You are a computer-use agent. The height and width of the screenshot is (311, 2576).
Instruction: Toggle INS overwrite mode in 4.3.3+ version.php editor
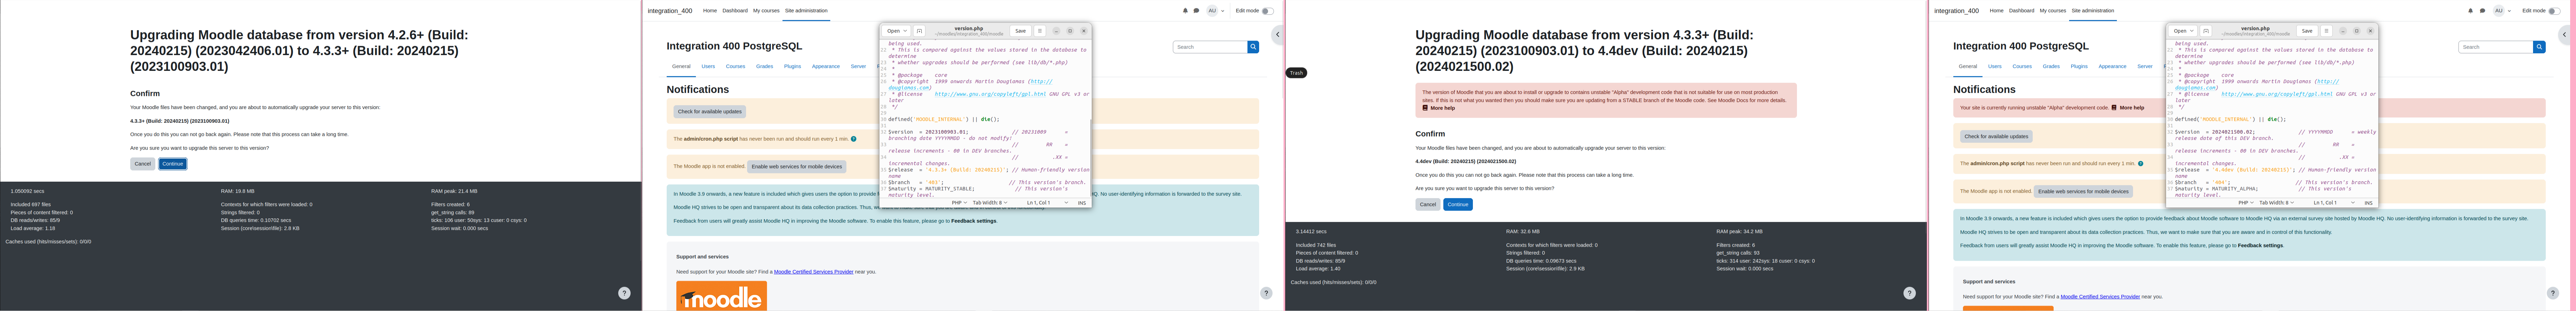tap(1082, 203)
